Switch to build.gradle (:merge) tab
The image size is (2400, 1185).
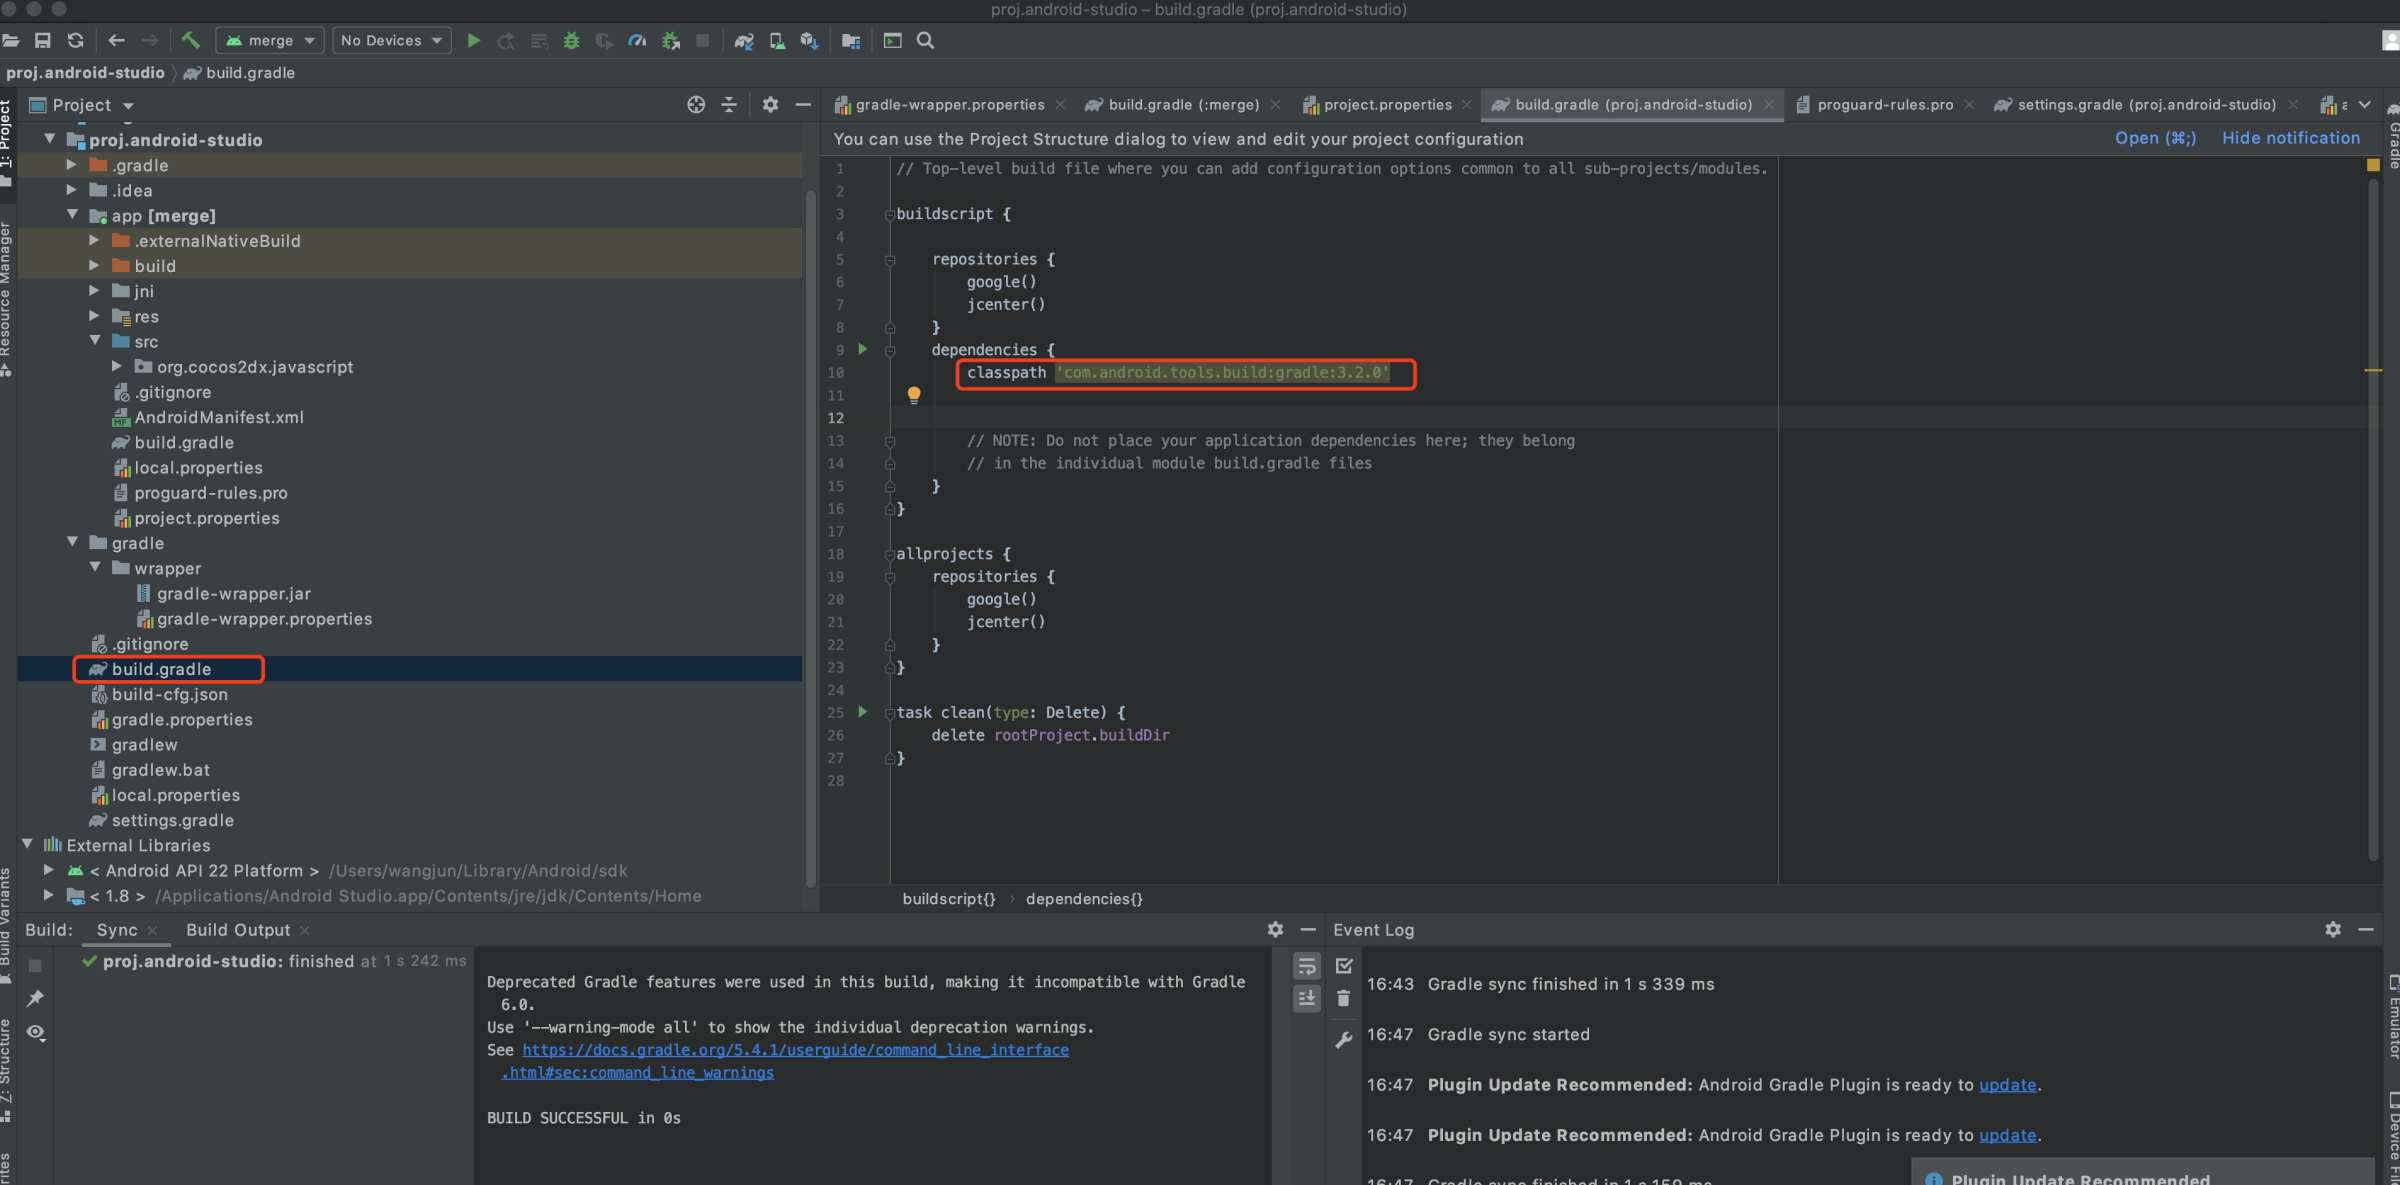coord(1183,105)
